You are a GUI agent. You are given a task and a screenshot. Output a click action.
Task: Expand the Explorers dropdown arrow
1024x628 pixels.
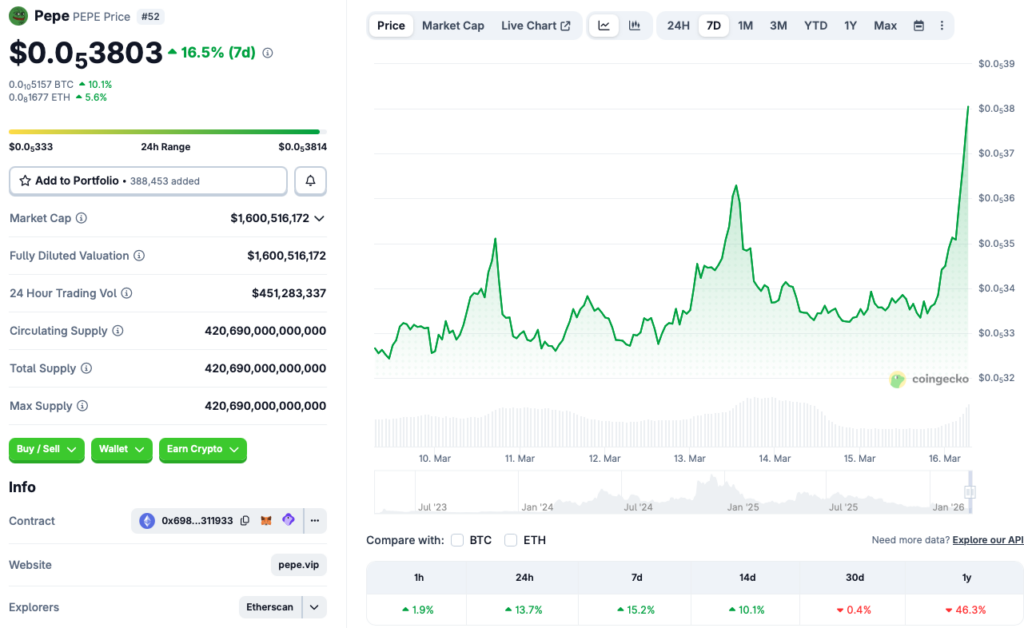(x=315, y=607)
